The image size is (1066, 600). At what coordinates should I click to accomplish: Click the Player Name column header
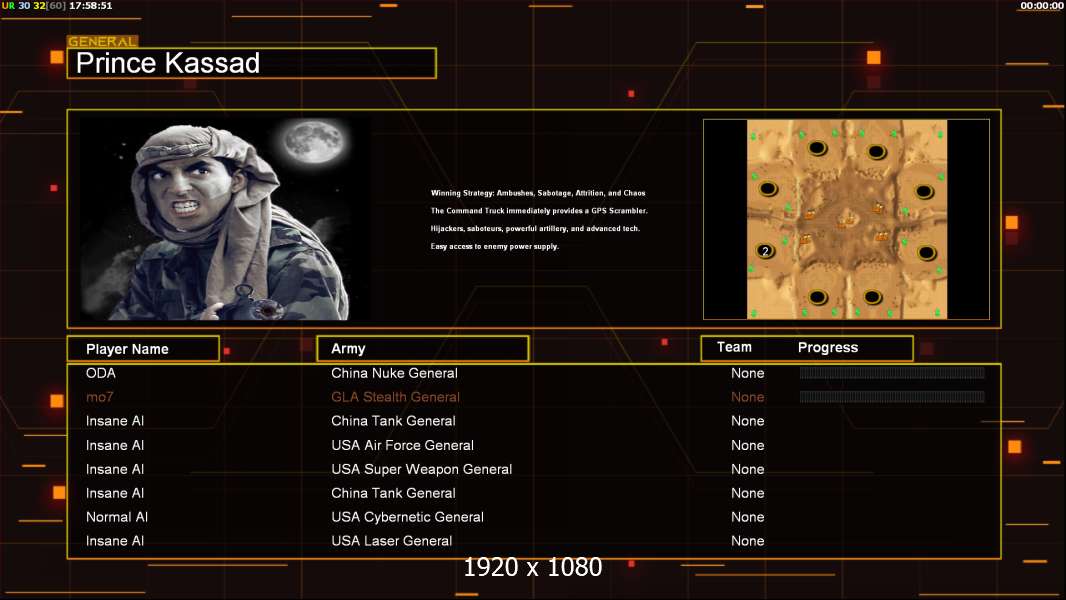(x=143, y=349)
